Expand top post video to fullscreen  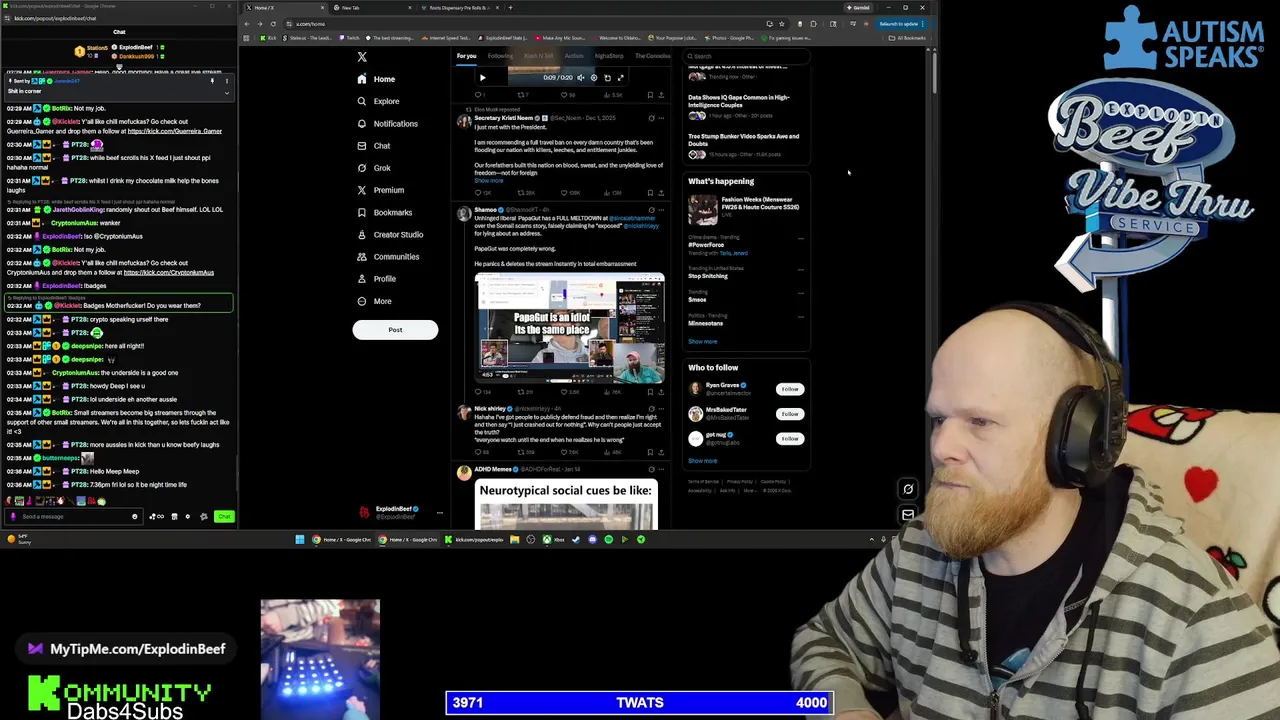[x=620, y=77]
